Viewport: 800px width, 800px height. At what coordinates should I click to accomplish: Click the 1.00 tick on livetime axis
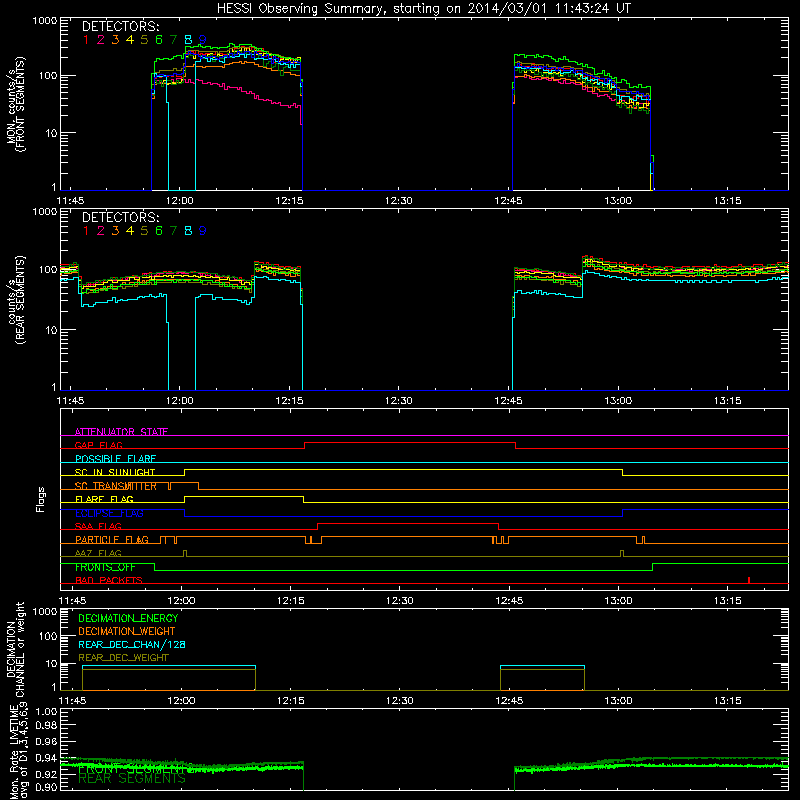click(x=47, y=712)
